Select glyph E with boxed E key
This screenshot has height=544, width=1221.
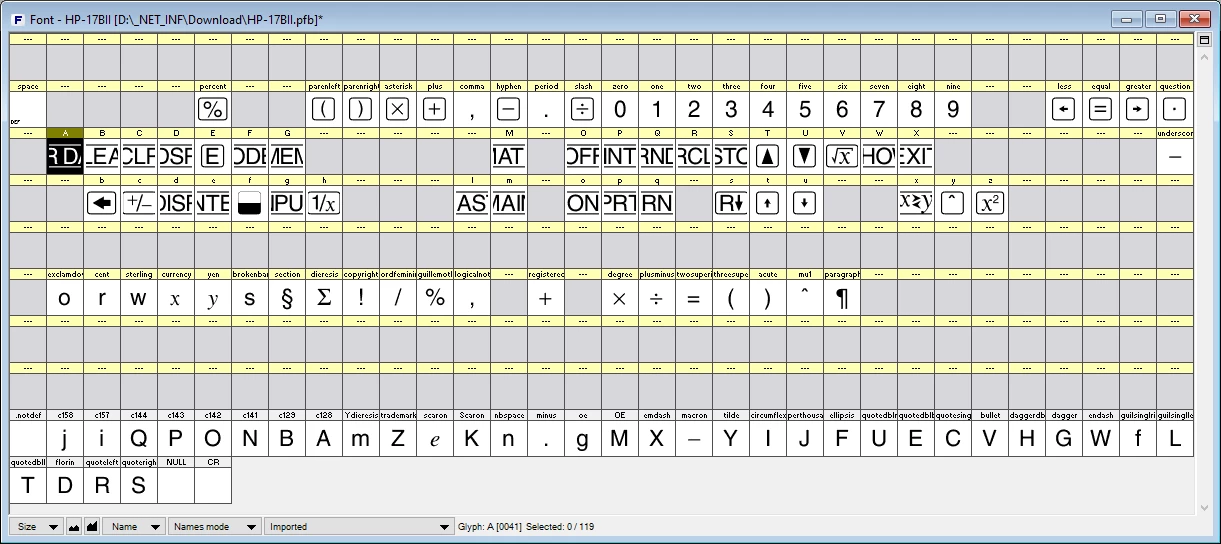click(213, 156)
